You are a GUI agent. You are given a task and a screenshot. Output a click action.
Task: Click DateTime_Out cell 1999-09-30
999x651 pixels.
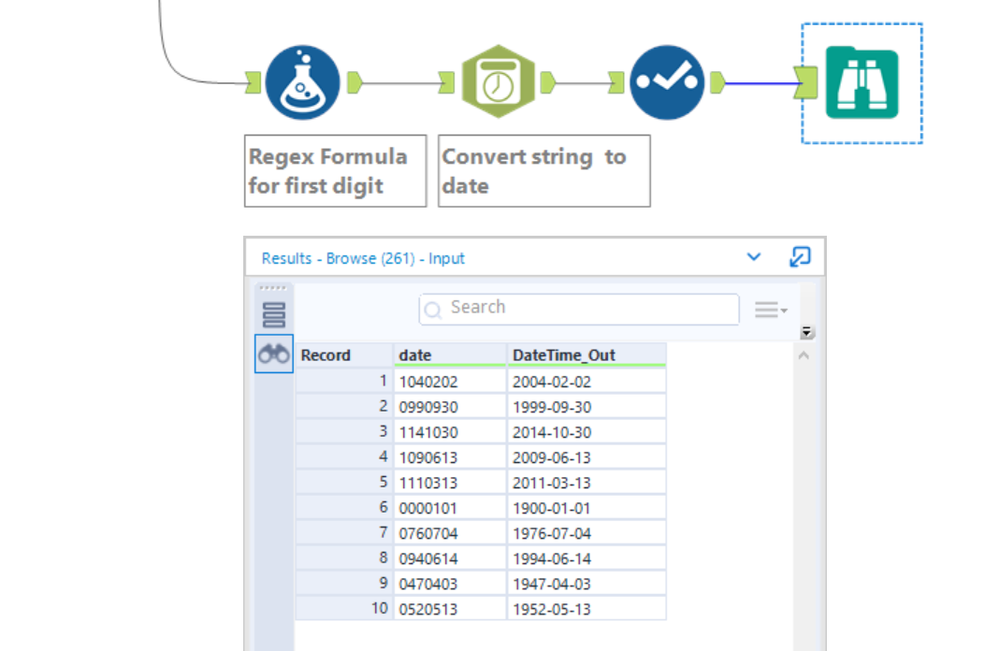(x=587, y=406)
